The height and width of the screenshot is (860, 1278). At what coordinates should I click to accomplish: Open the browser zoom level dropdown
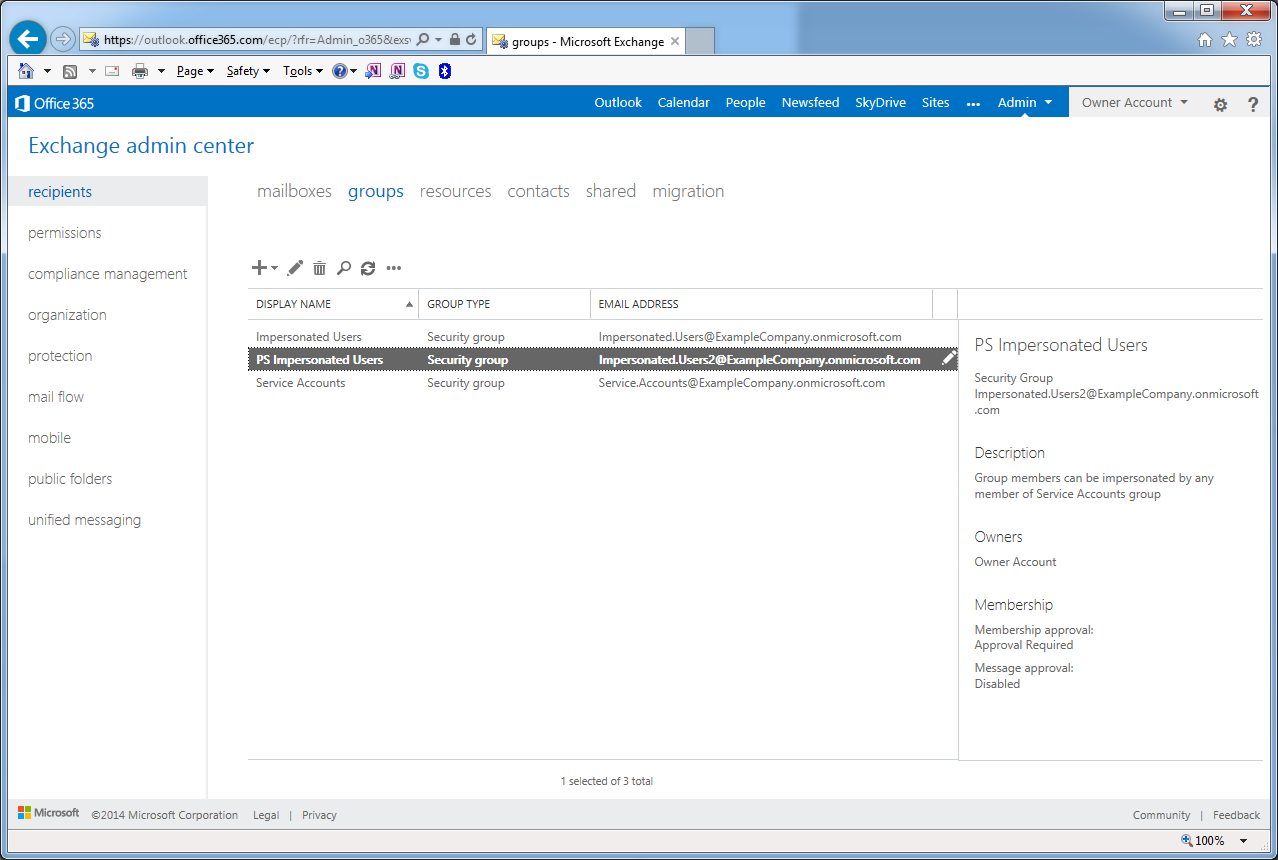click(1244, 841)
